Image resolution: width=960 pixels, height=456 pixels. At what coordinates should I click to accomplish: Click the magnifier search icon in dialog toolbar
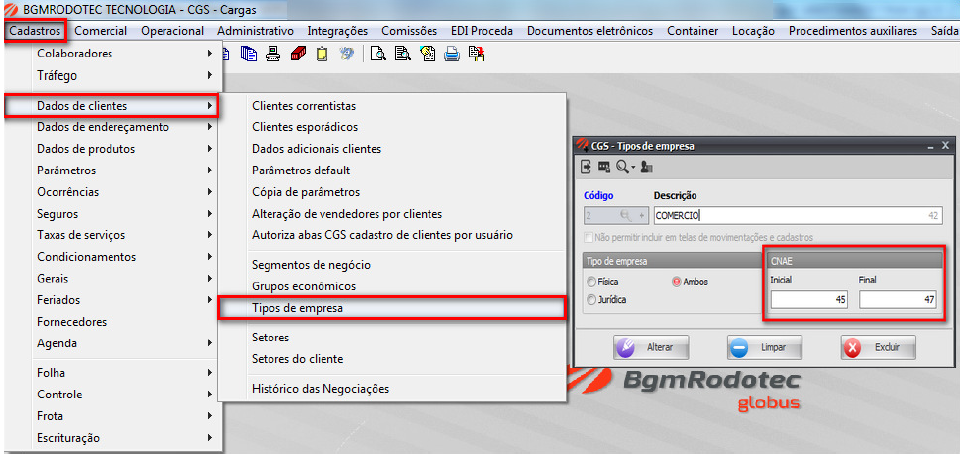(622, 166)
